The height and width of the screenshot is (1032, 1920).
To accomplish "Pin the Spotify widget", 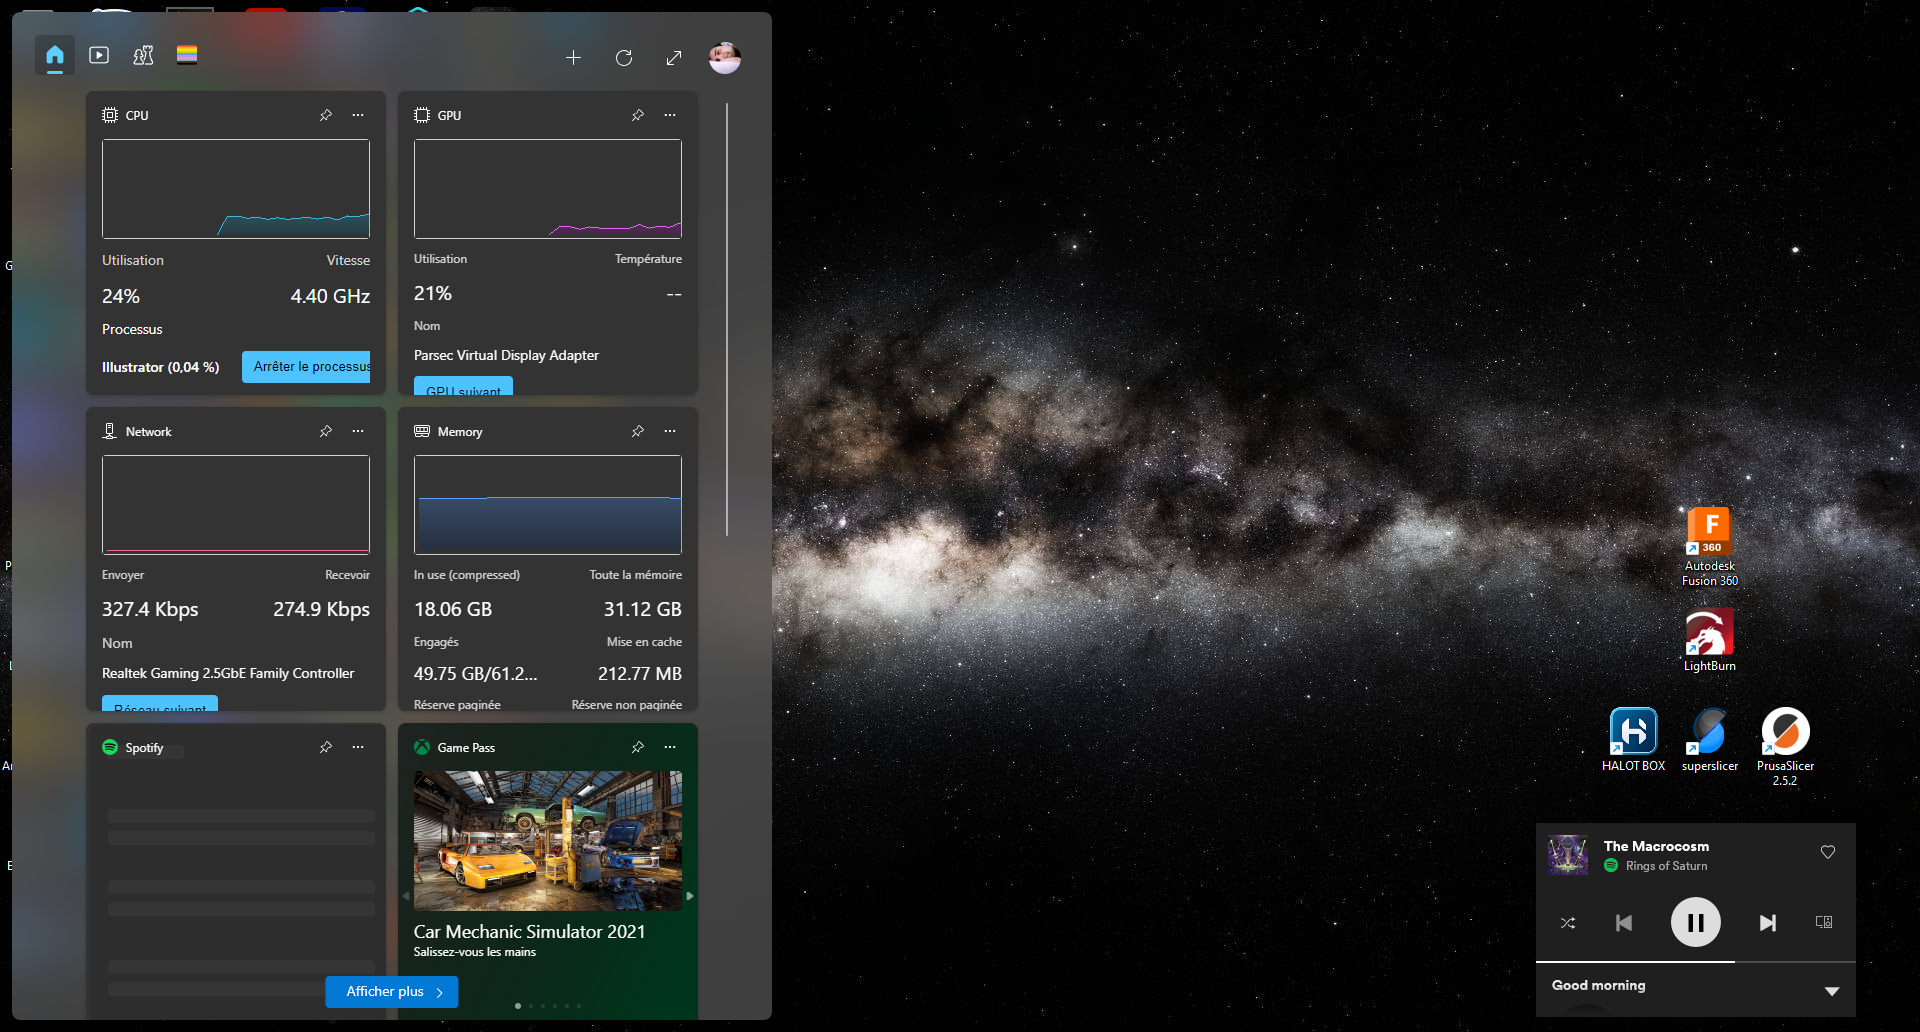I will (326, 747).
